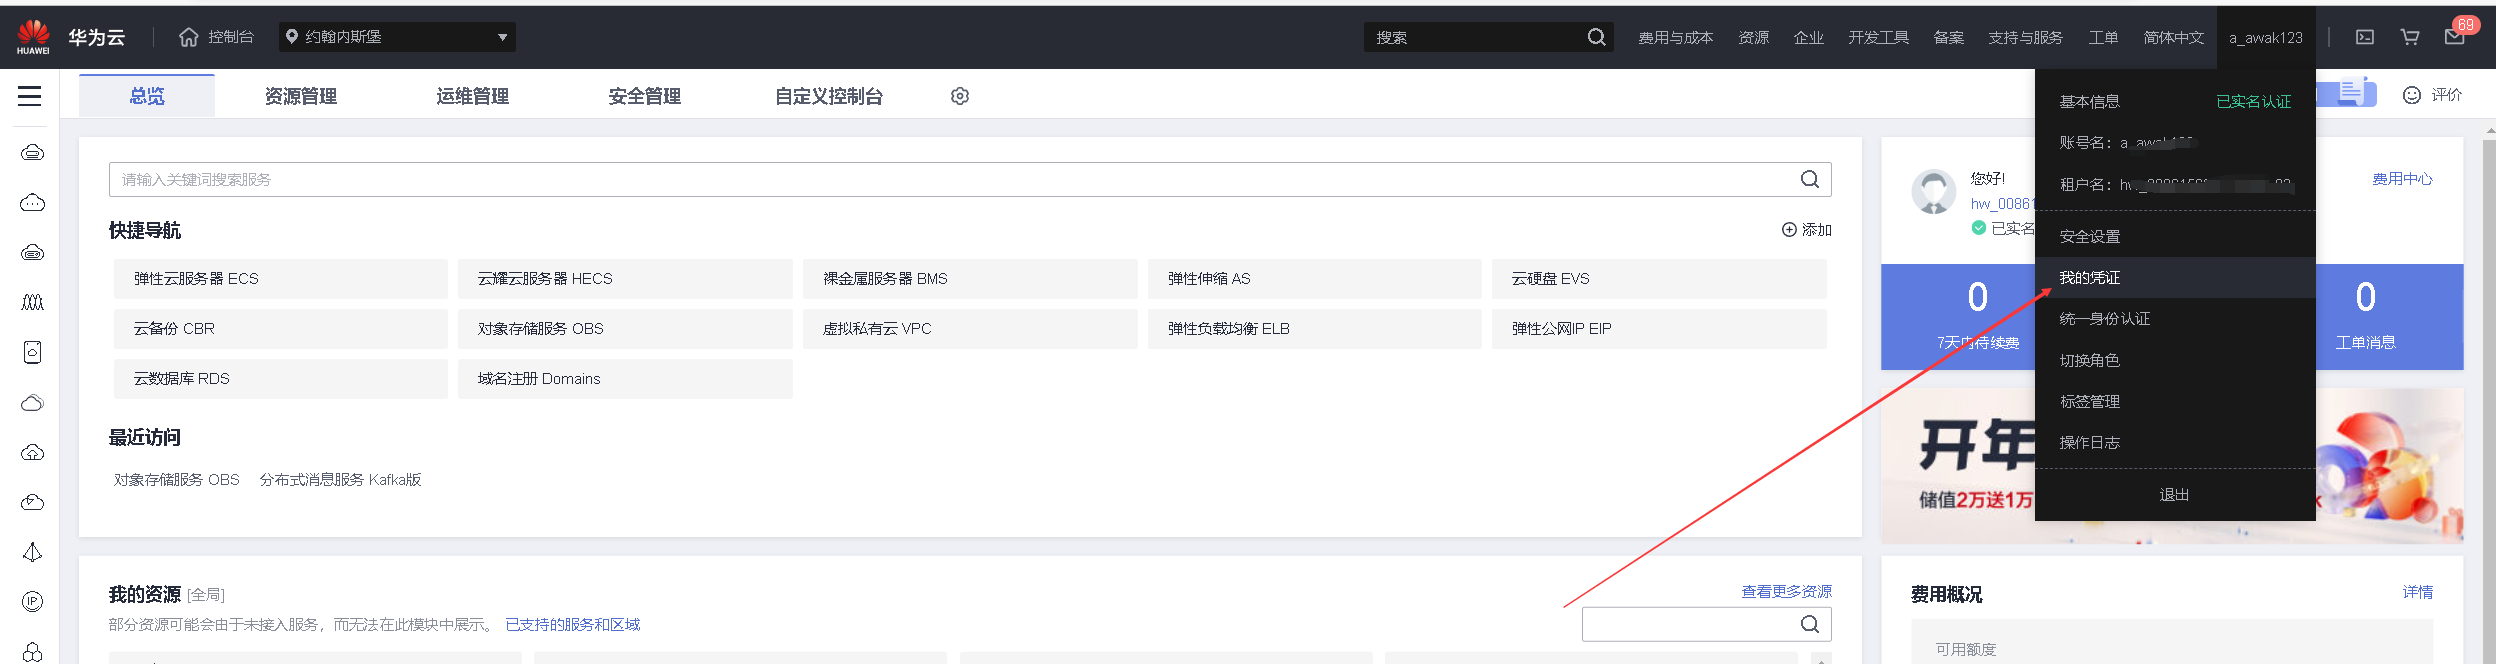Open 详情 link in 费用概况
Viewport: 2496px width, 664px height.
[2418, 593]
